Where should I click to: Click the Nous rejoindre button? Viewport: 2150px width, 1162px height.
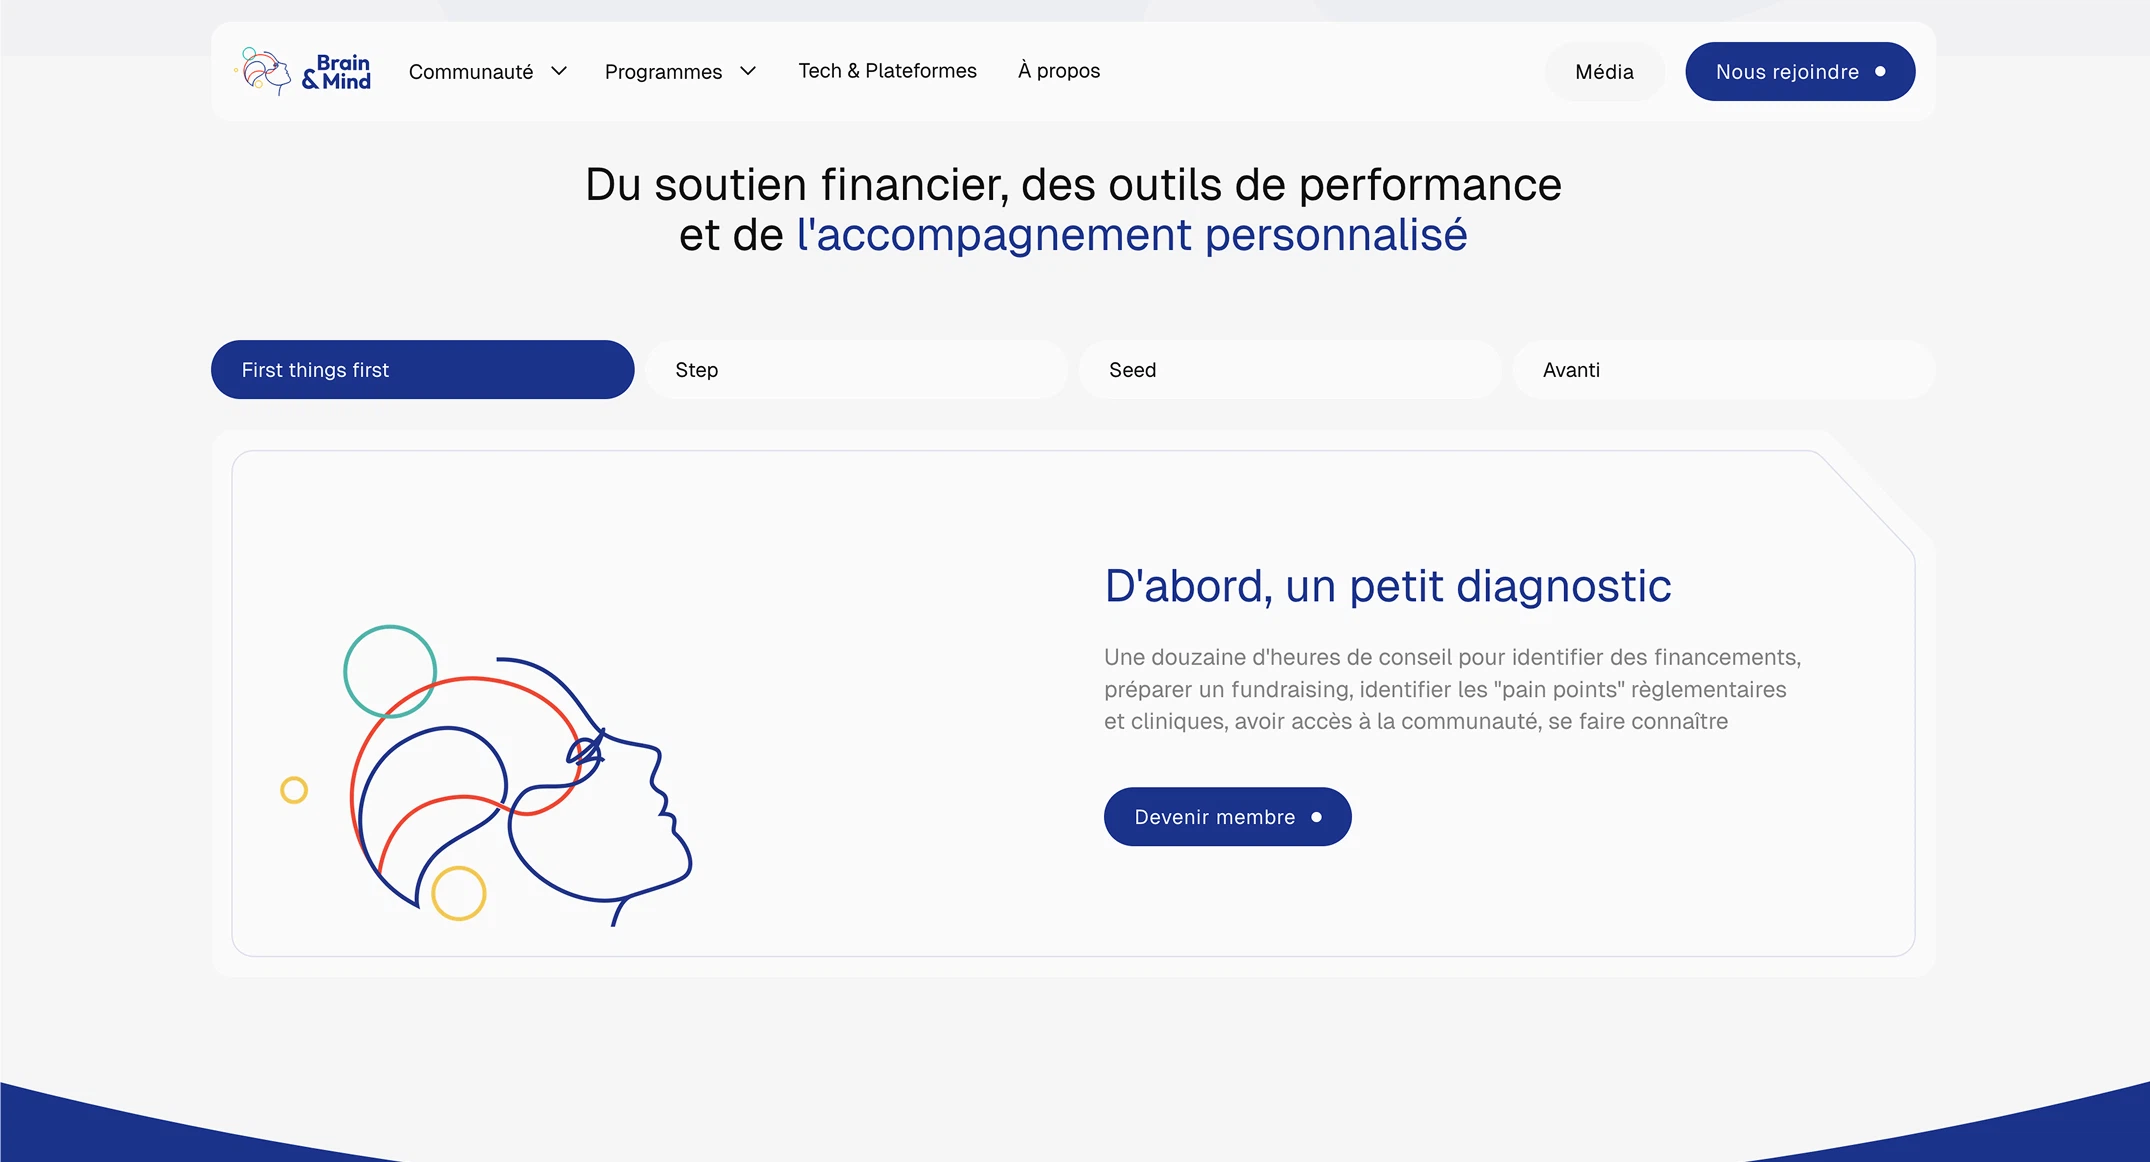click(x=1800, y=72)
